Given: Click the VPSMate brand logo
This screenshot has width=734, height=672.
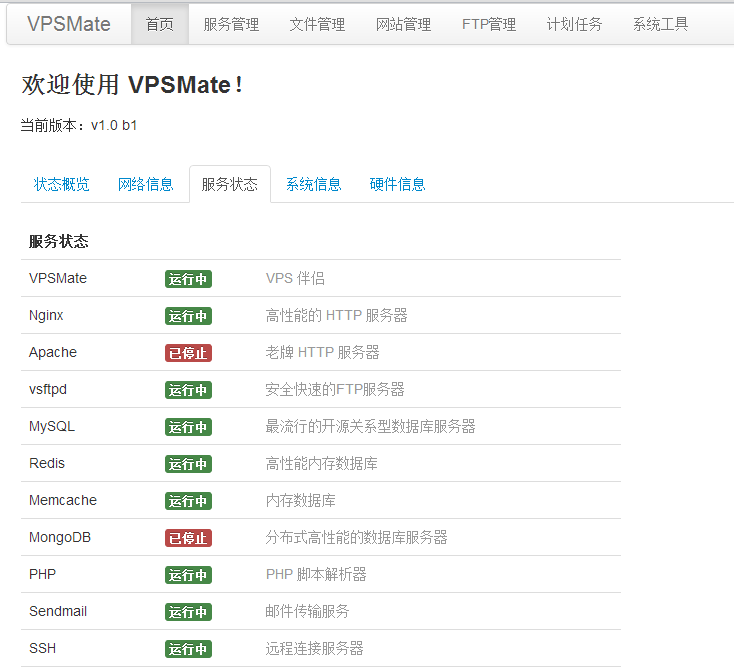Looking at the screenshot, I should [x=69, y=24].
